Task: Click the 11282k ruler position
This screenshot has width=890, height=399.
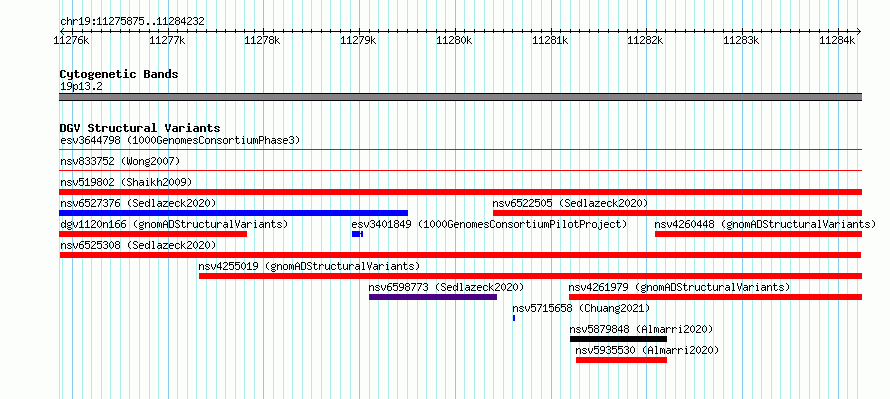Action: pos(645,40)
